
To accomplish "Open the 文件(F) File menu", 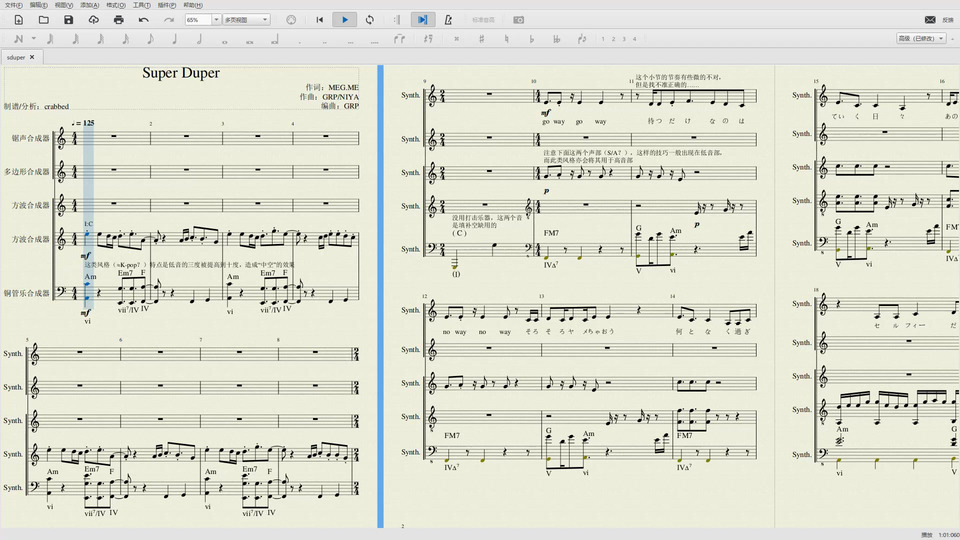I will point(13,5).
